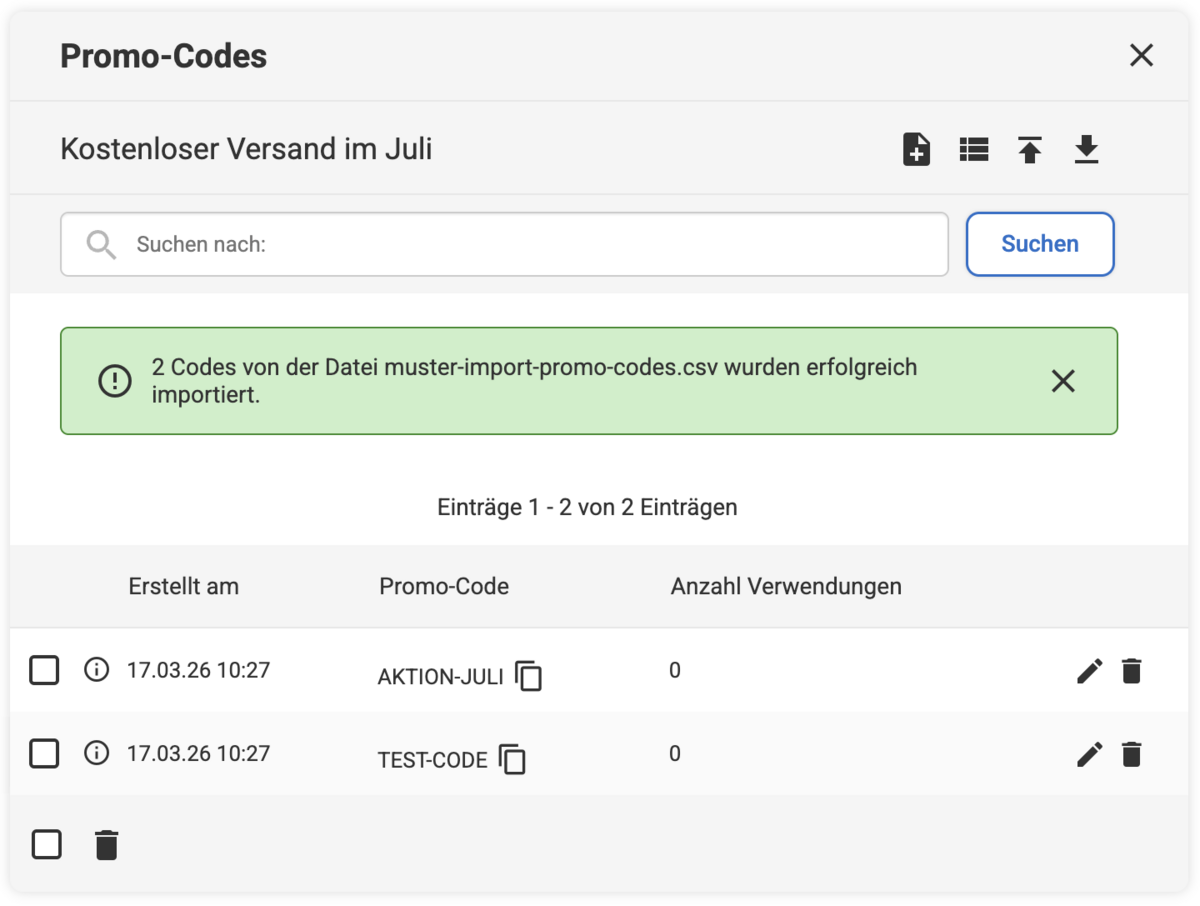Show info for TEST-CODE entry

pos(96,753)
